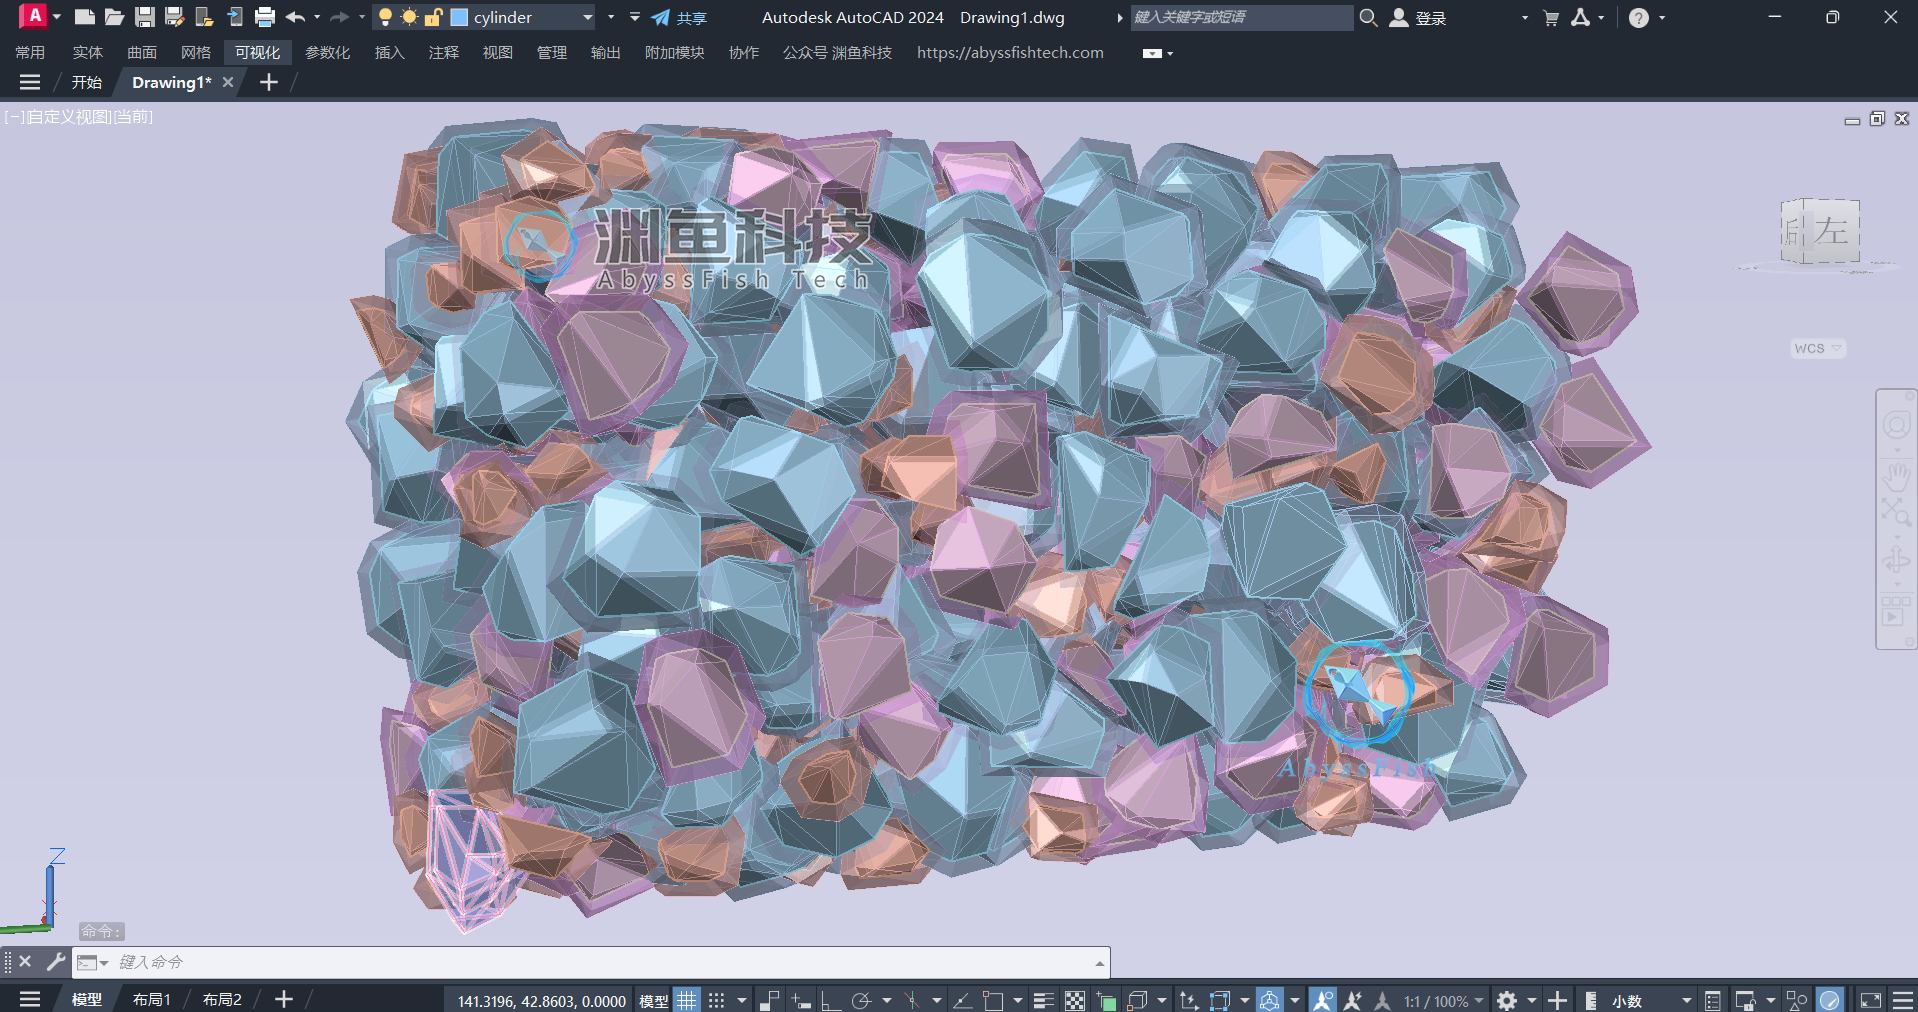Toggle the grid display in status bar

[686, 1000]
